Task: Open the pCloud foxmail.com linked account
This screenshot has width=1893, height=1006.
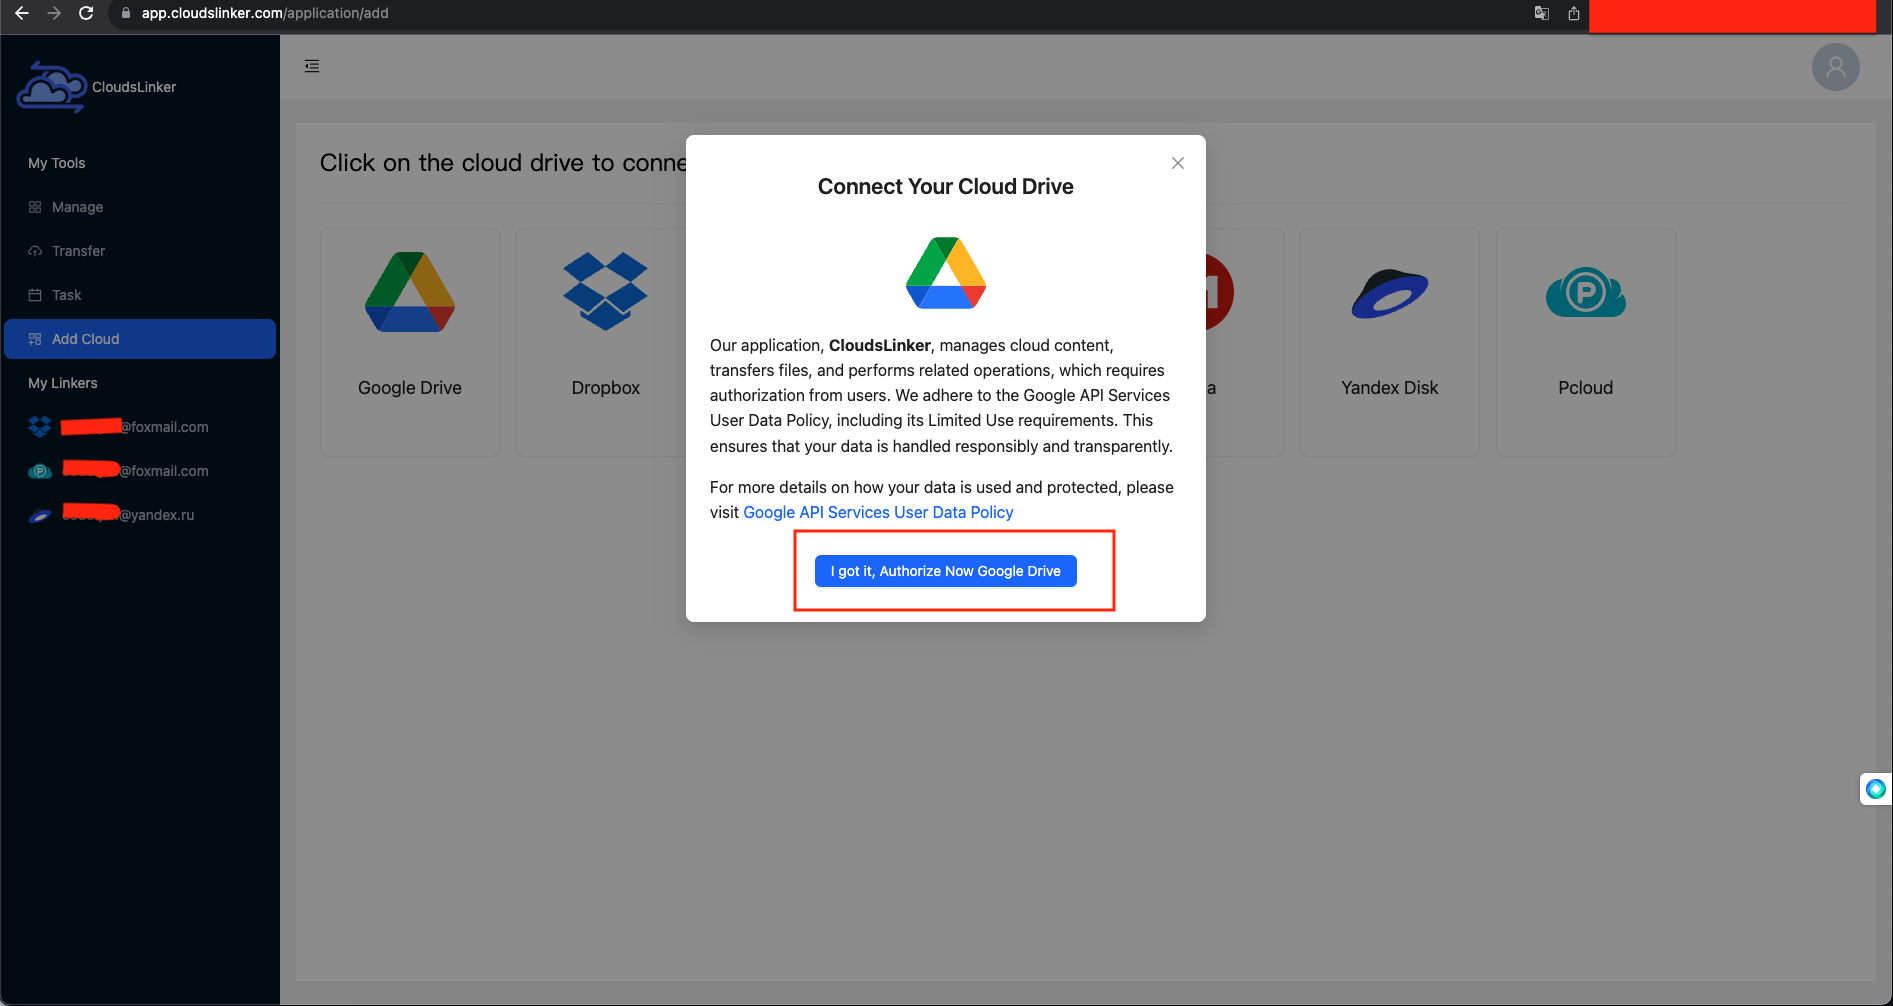Action: (140, 471)
